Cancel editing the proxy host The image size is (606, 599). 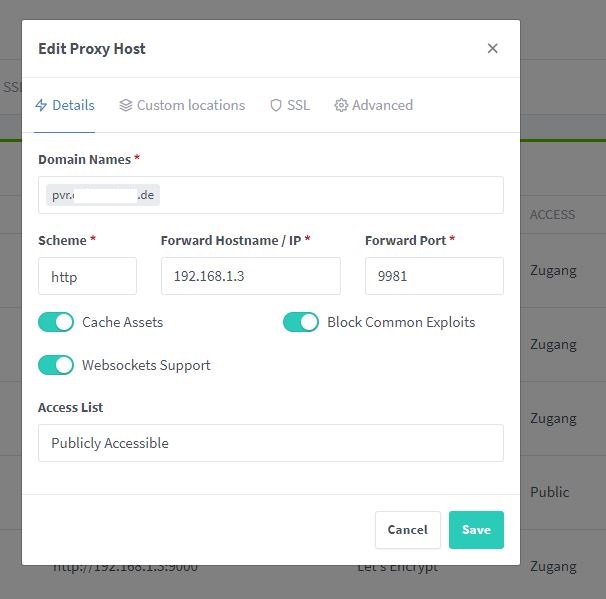(408, 530)
